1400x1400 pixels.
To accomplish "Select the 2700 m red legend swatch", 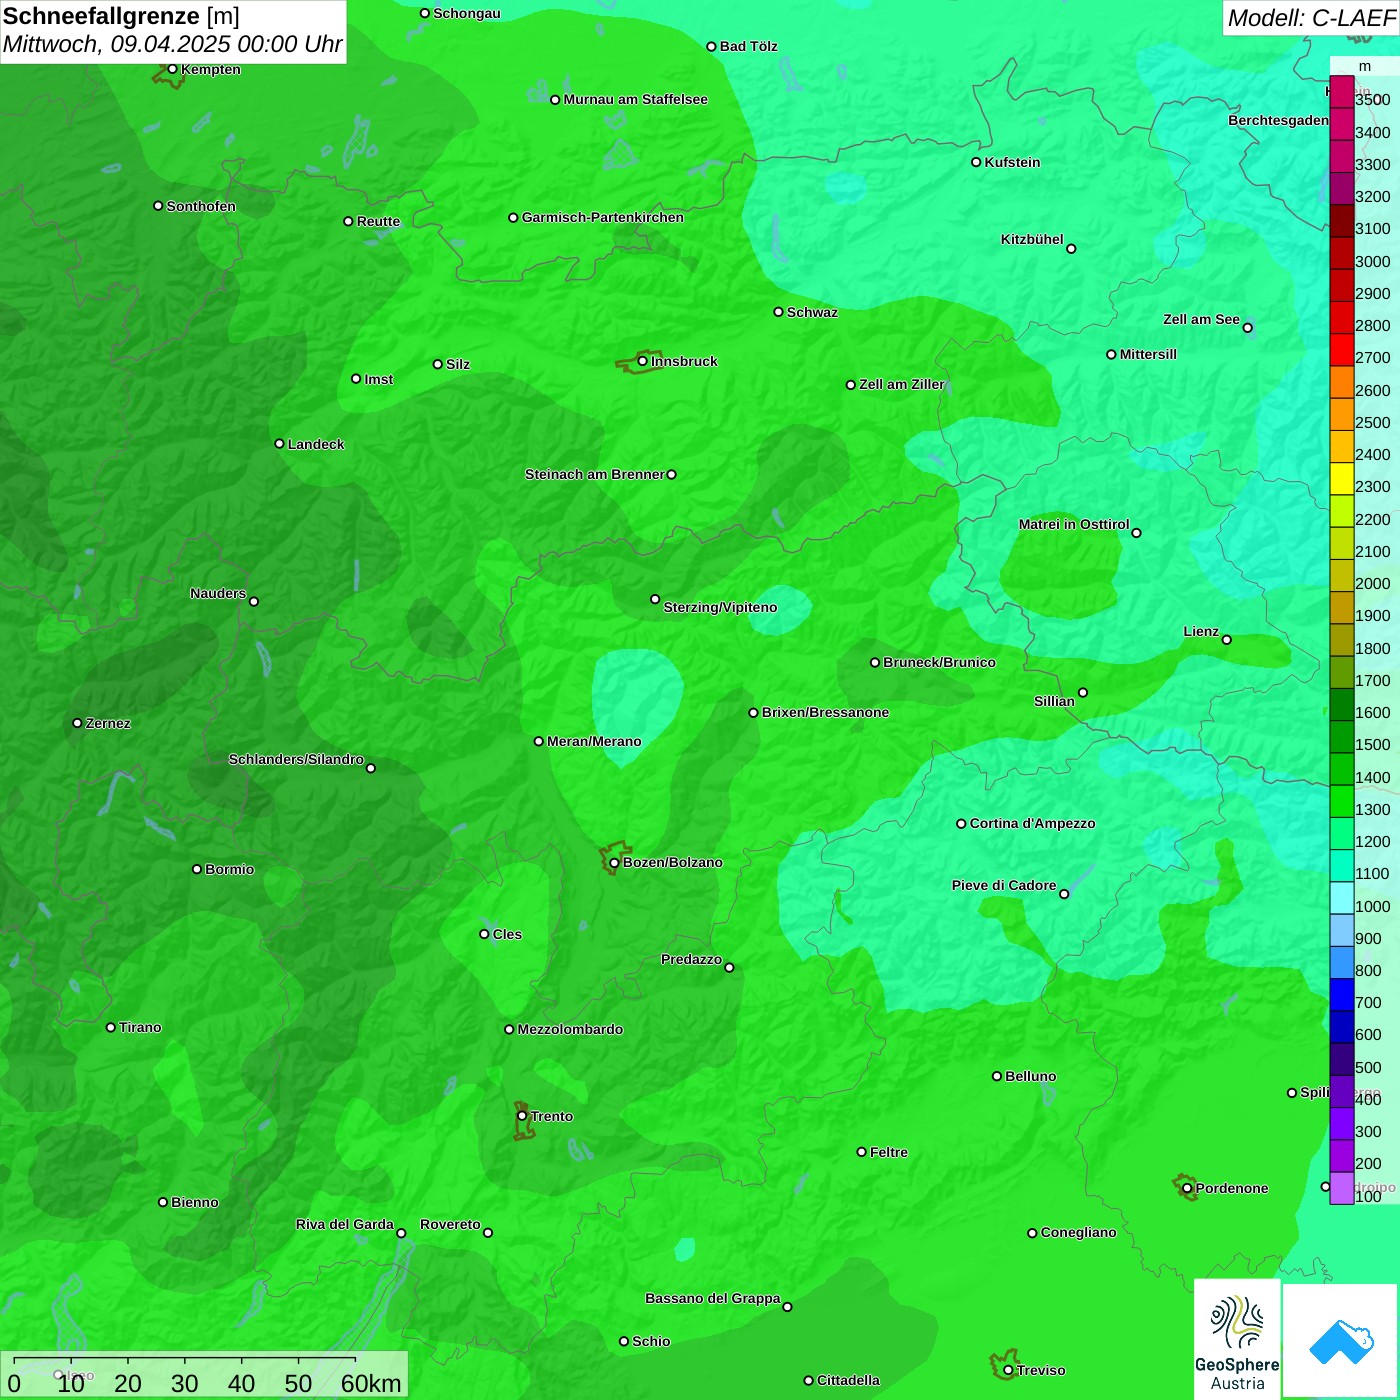I will click(1342, 350).
